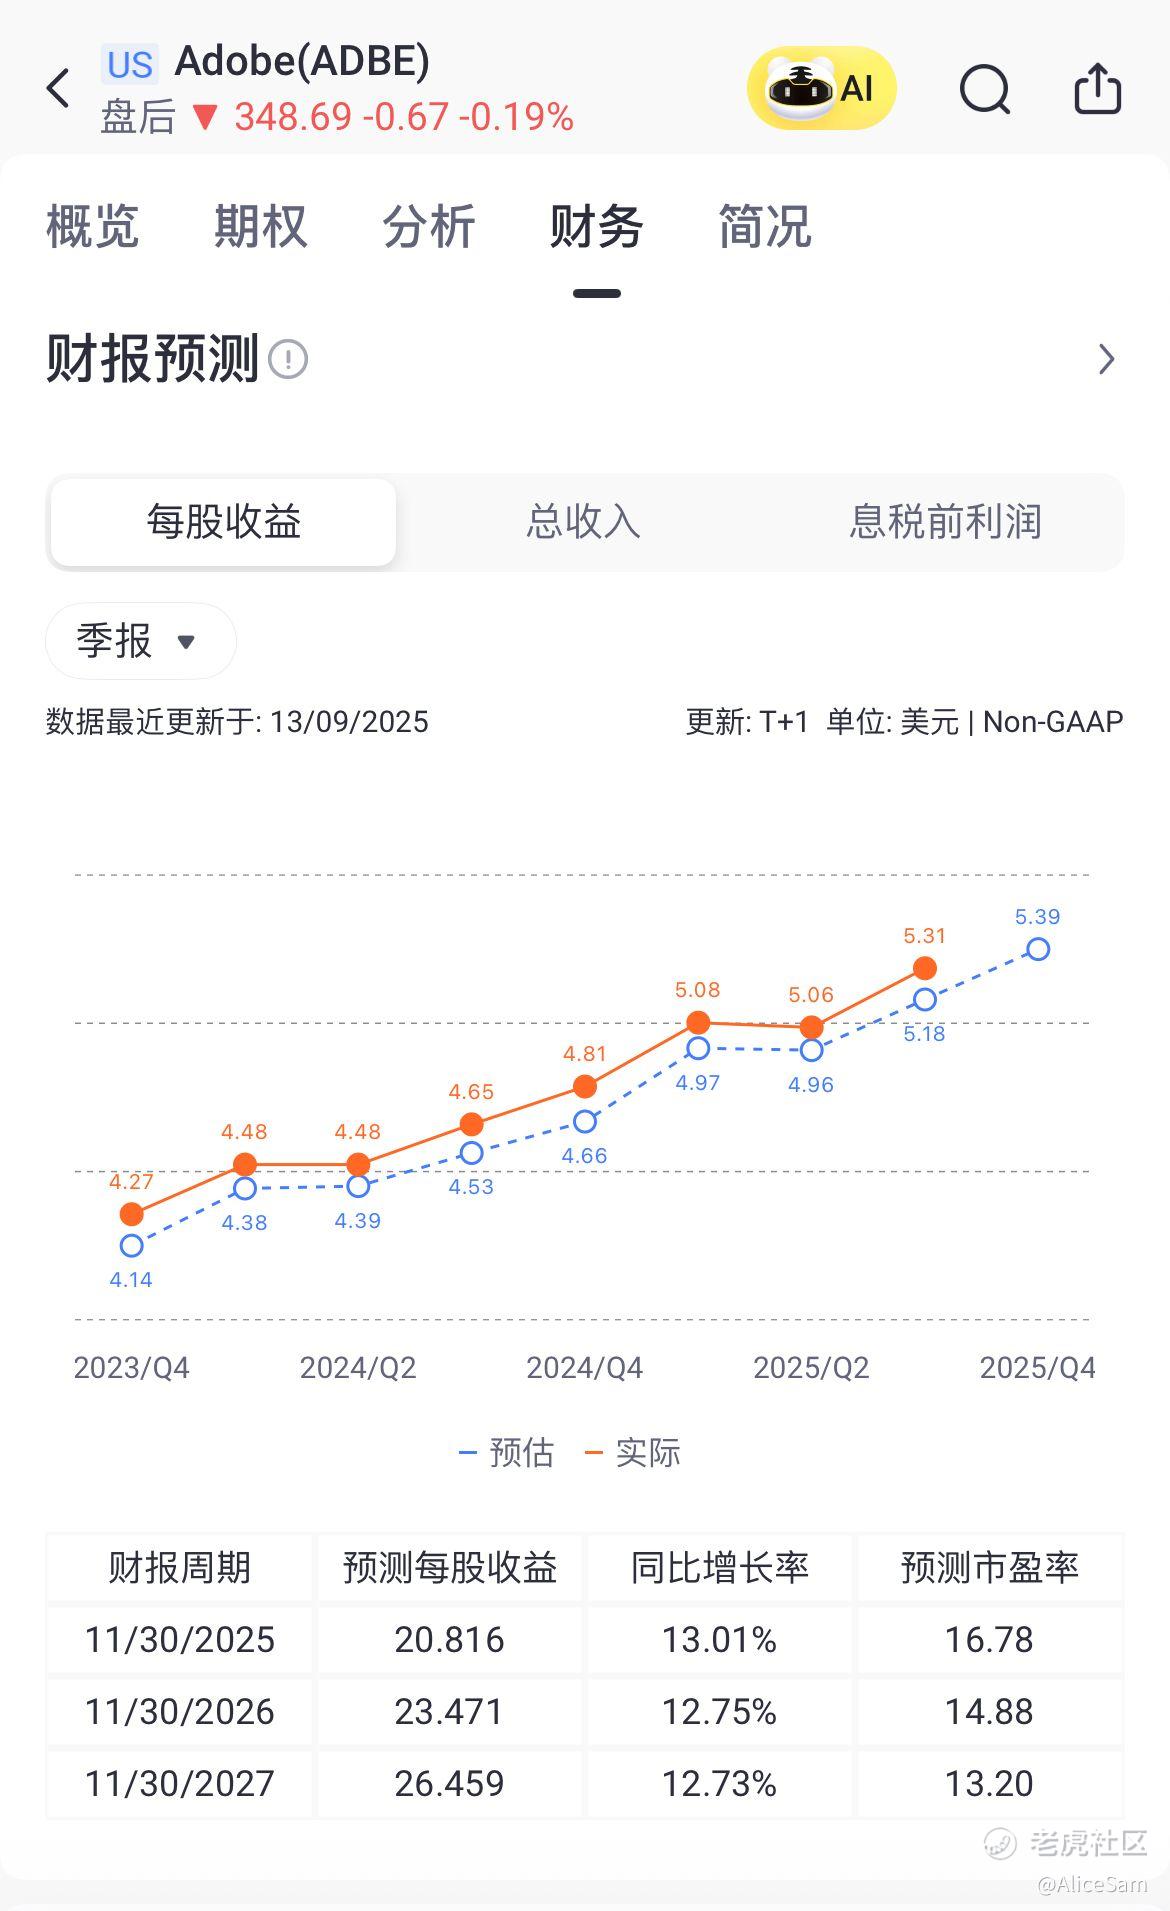Tap the 预测每股收益 column header
Screen dimensions: 1170x1911
click(x=450, y=1568)
